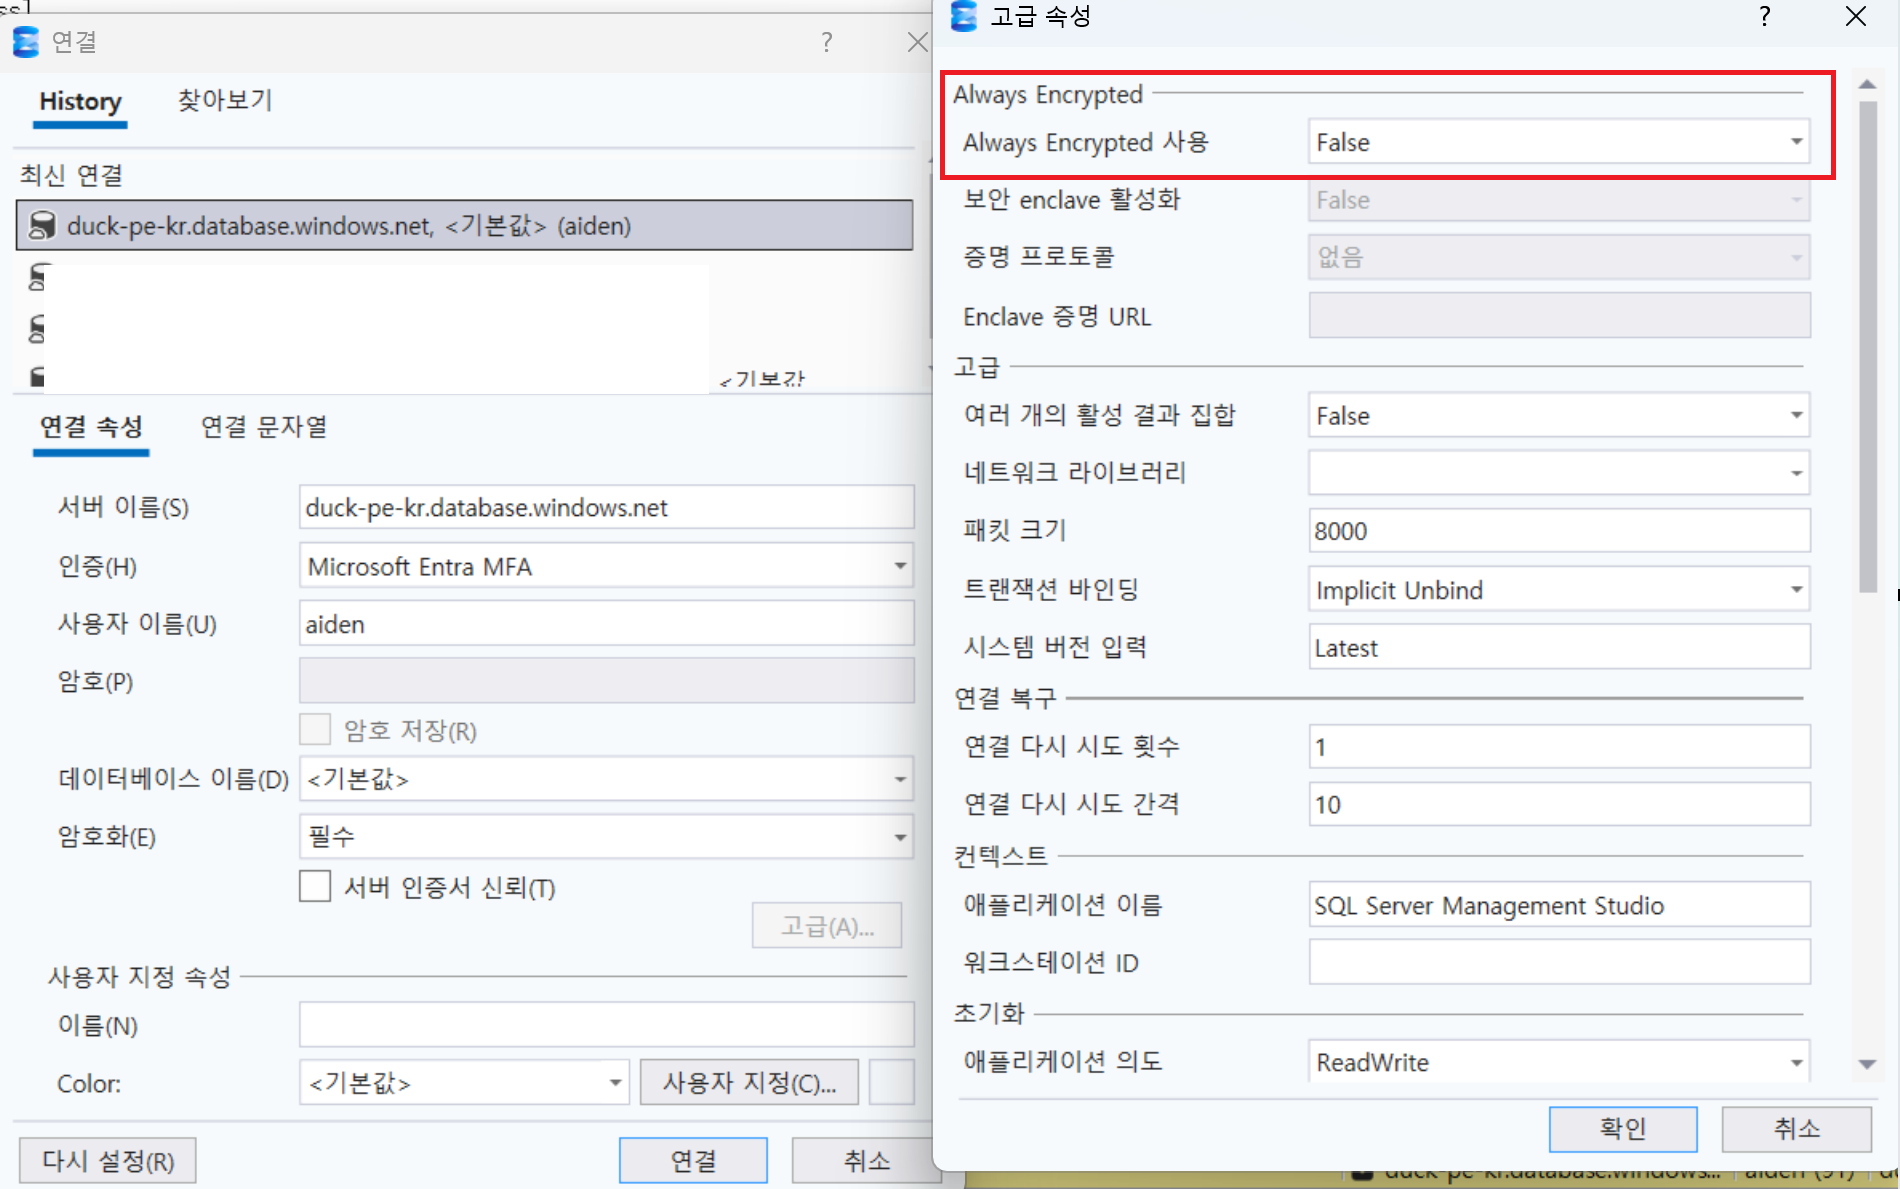This screenshot has height=1189, width=1900.
Task: Click the database icon beside duck-pe-kr connection entry
Action: click(x=42, y=225)
